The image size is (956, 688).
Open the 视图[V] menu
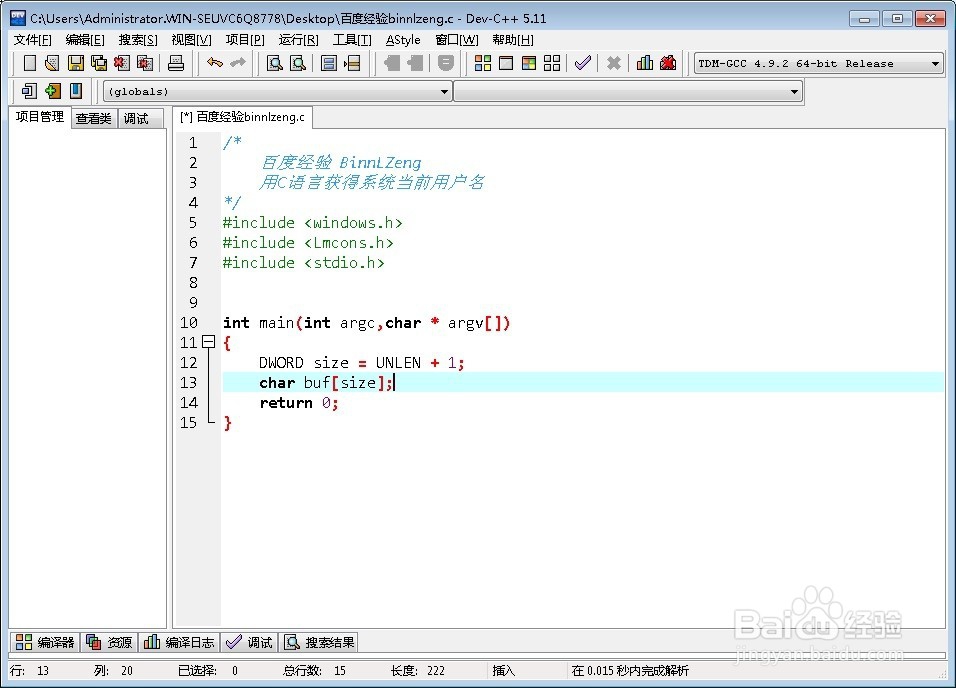[191, 40]
